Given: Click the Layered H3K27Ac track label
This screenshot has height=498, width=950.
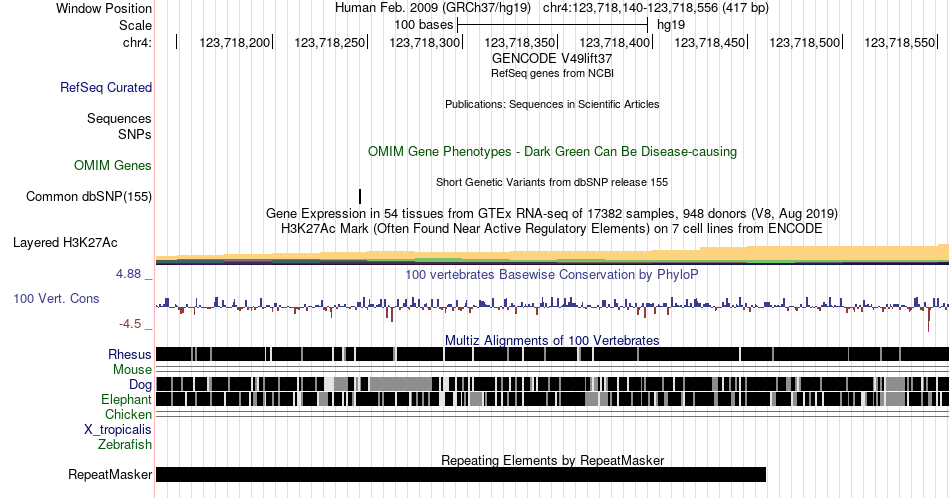Looking at the screenshot, I should point(65,242).
